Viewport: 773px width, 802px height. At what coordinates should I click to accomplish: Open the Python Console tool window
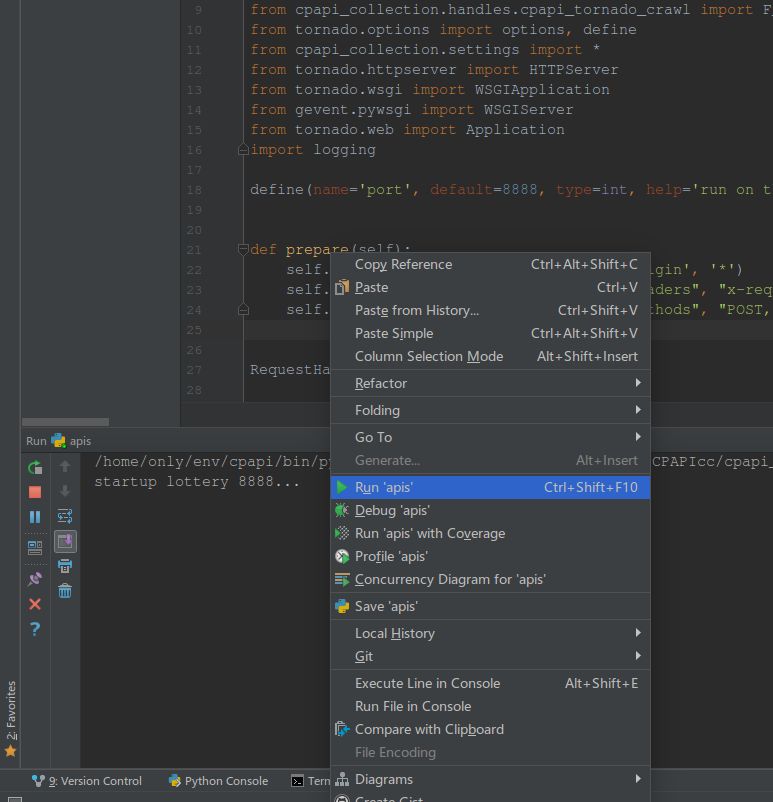pyautogui.click(x=218, y=781)
